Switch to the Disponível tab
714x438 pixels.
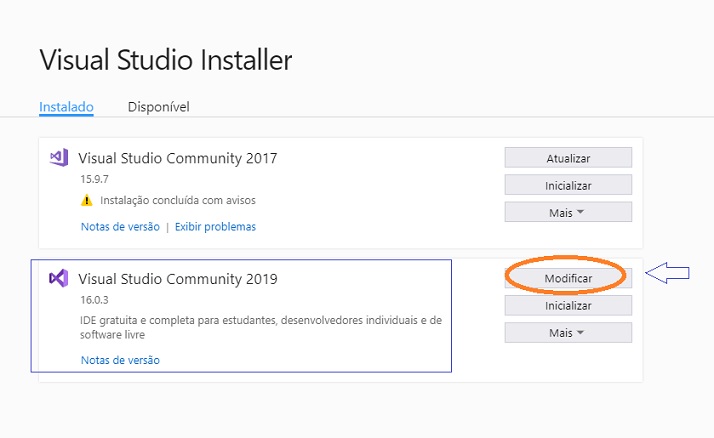point(158,107)
